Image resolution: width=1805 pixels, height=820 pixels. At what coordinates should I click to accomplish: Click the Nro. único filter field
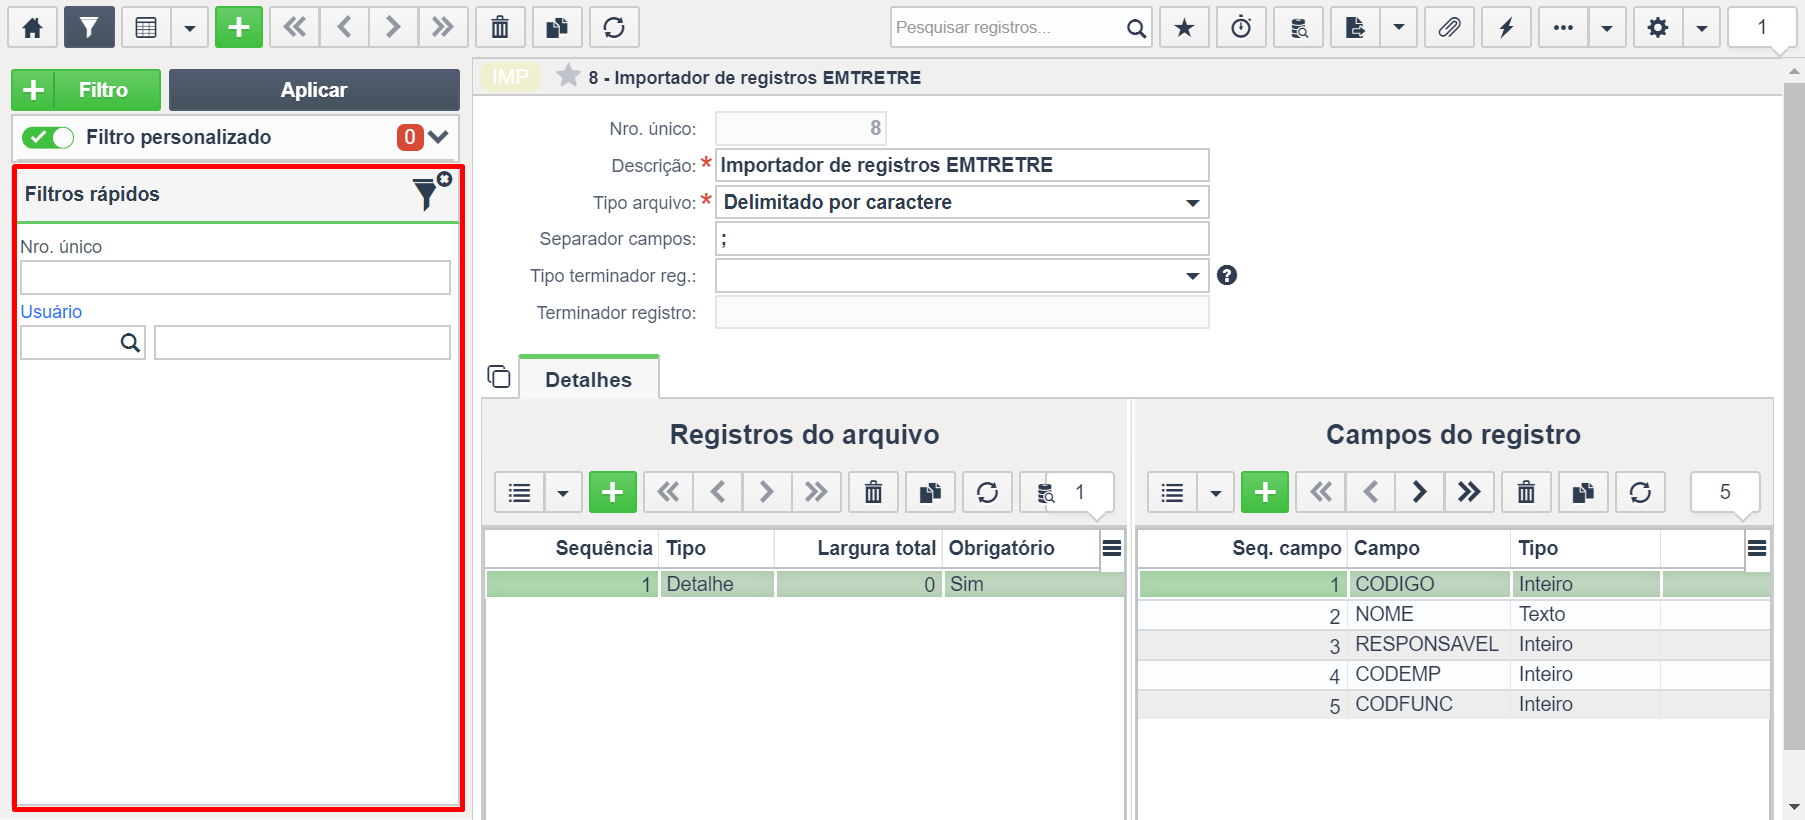point(235,277)
